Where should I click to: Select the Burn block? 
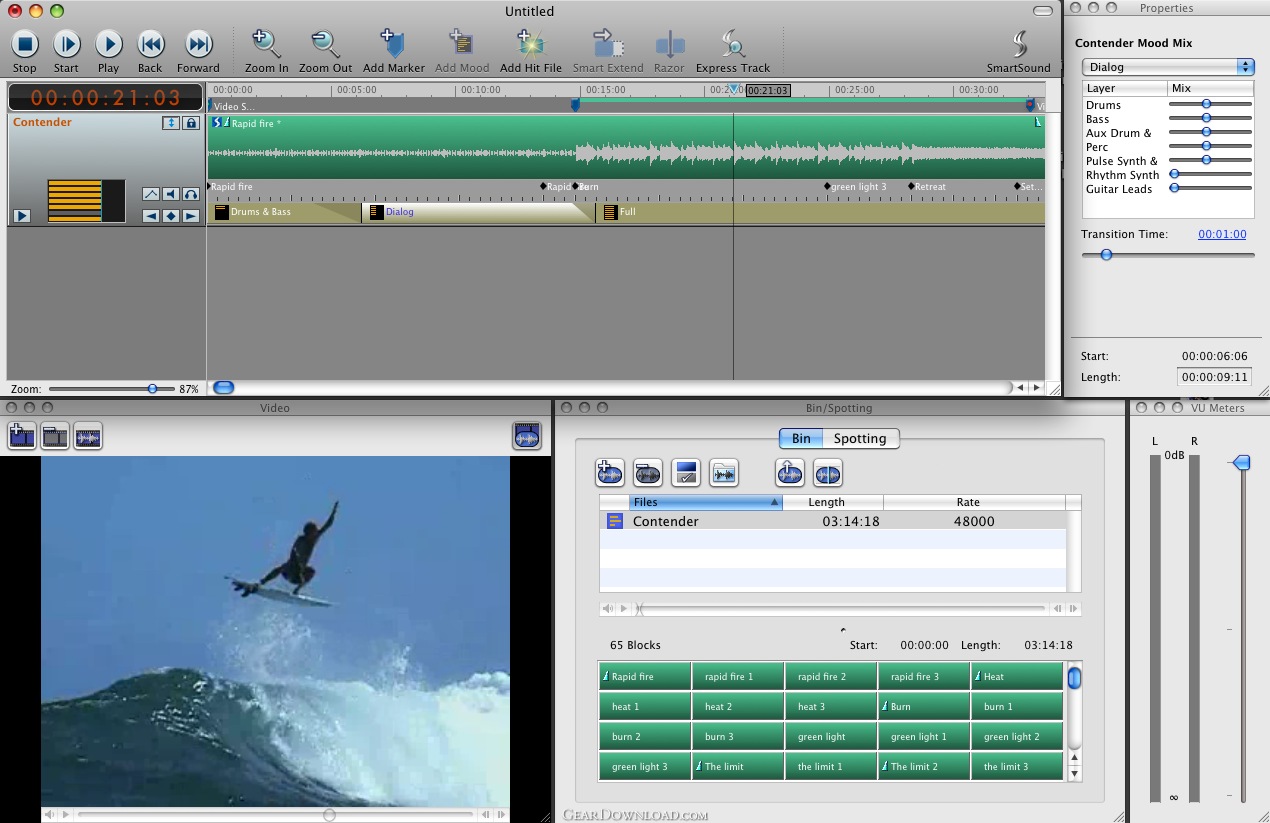point(924,707)
